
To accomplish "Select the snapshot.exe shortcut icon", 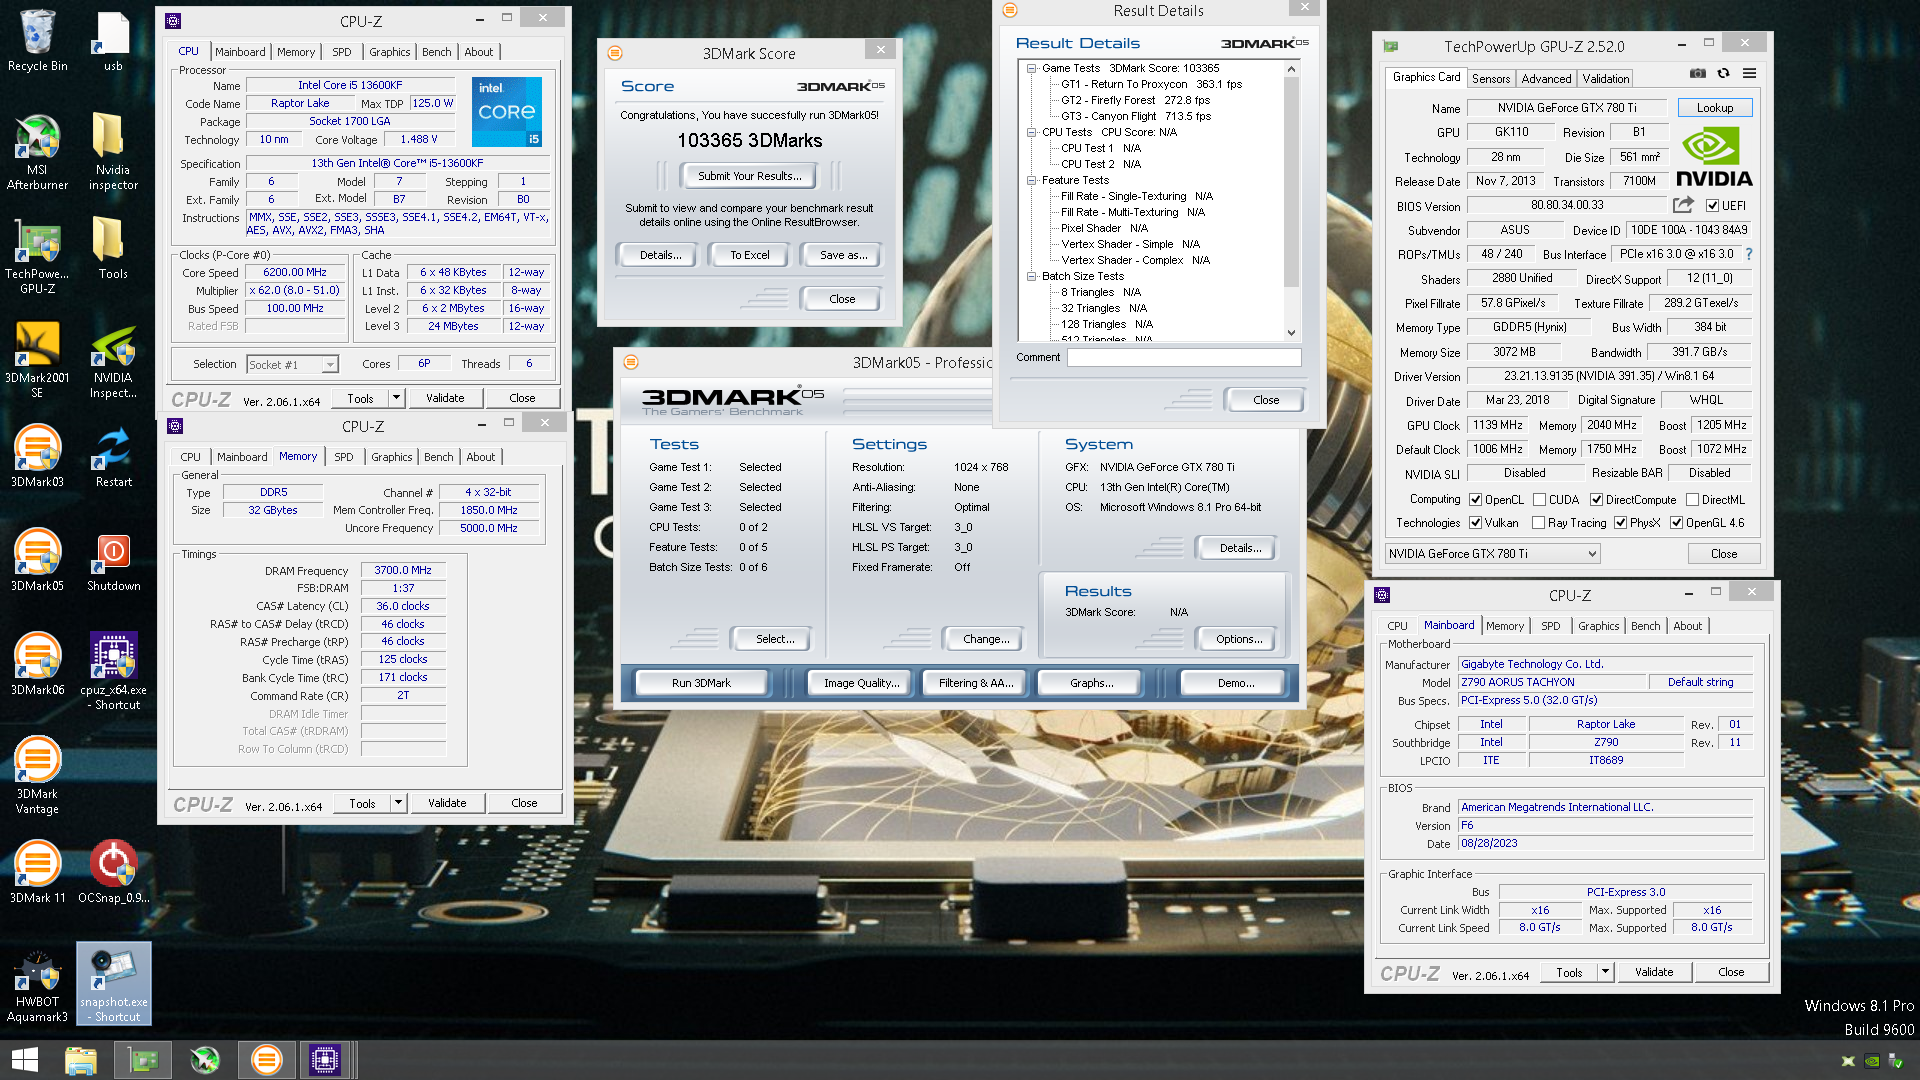I will coord(113,984).
